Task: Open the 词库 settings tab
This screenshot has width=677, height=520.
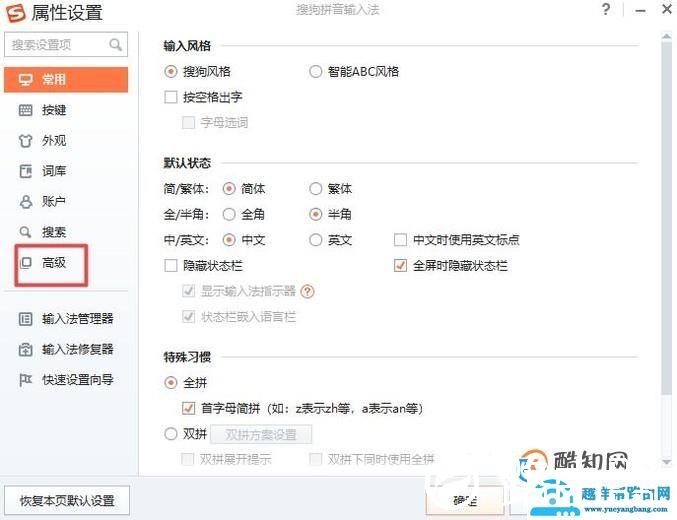Action: click(x=66, y=171)
